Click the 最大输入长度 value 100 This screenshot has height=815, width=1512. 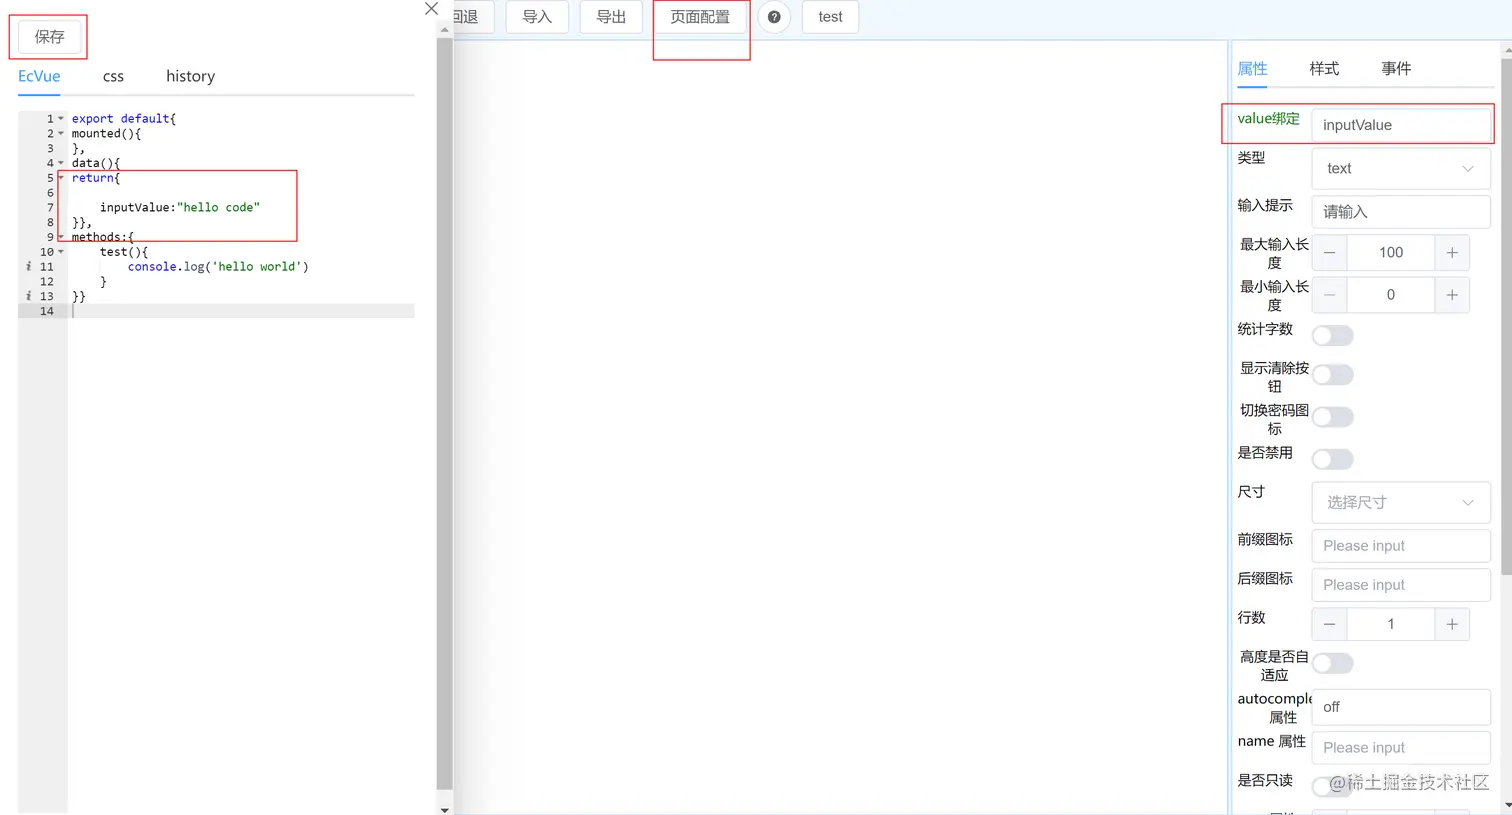tap(1390, 253)
